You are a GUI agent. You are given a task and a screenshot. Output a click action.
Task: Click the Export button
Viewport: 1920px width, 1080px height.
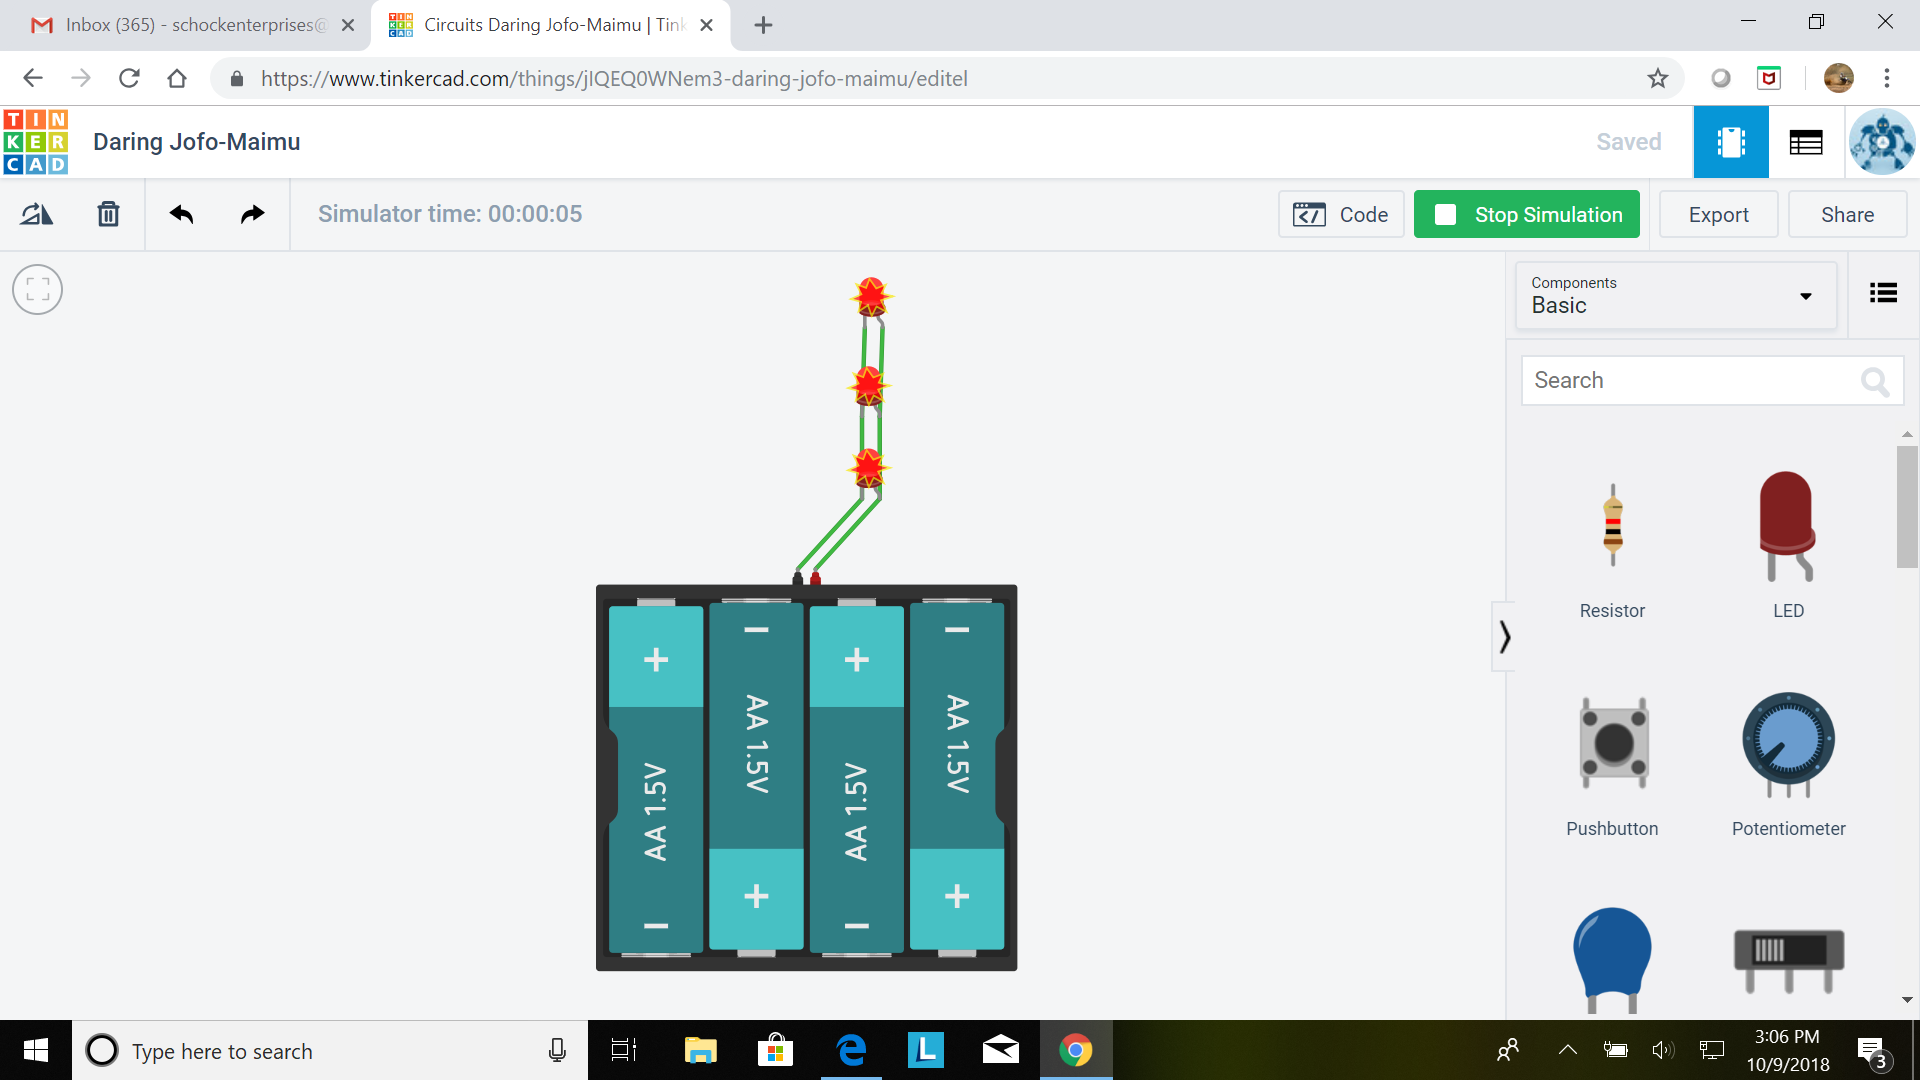tap(1717, 214)
